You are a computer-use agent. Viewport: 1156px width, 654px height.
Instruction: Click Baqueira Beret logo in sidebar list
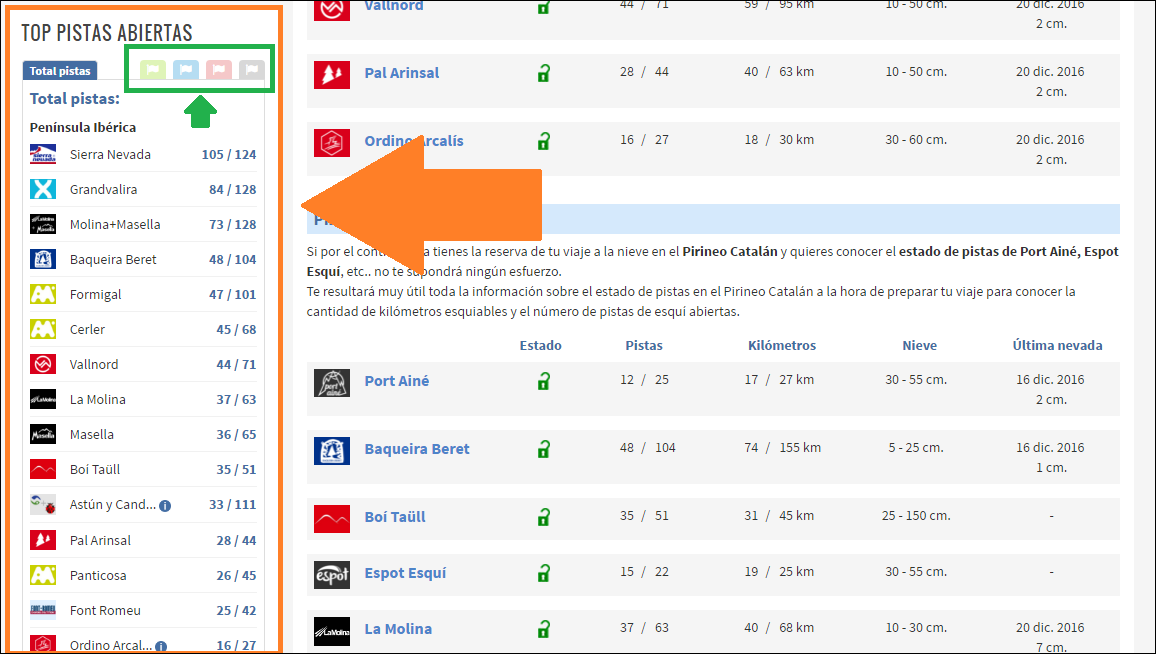pyautogui.click(x=43, y=260)
